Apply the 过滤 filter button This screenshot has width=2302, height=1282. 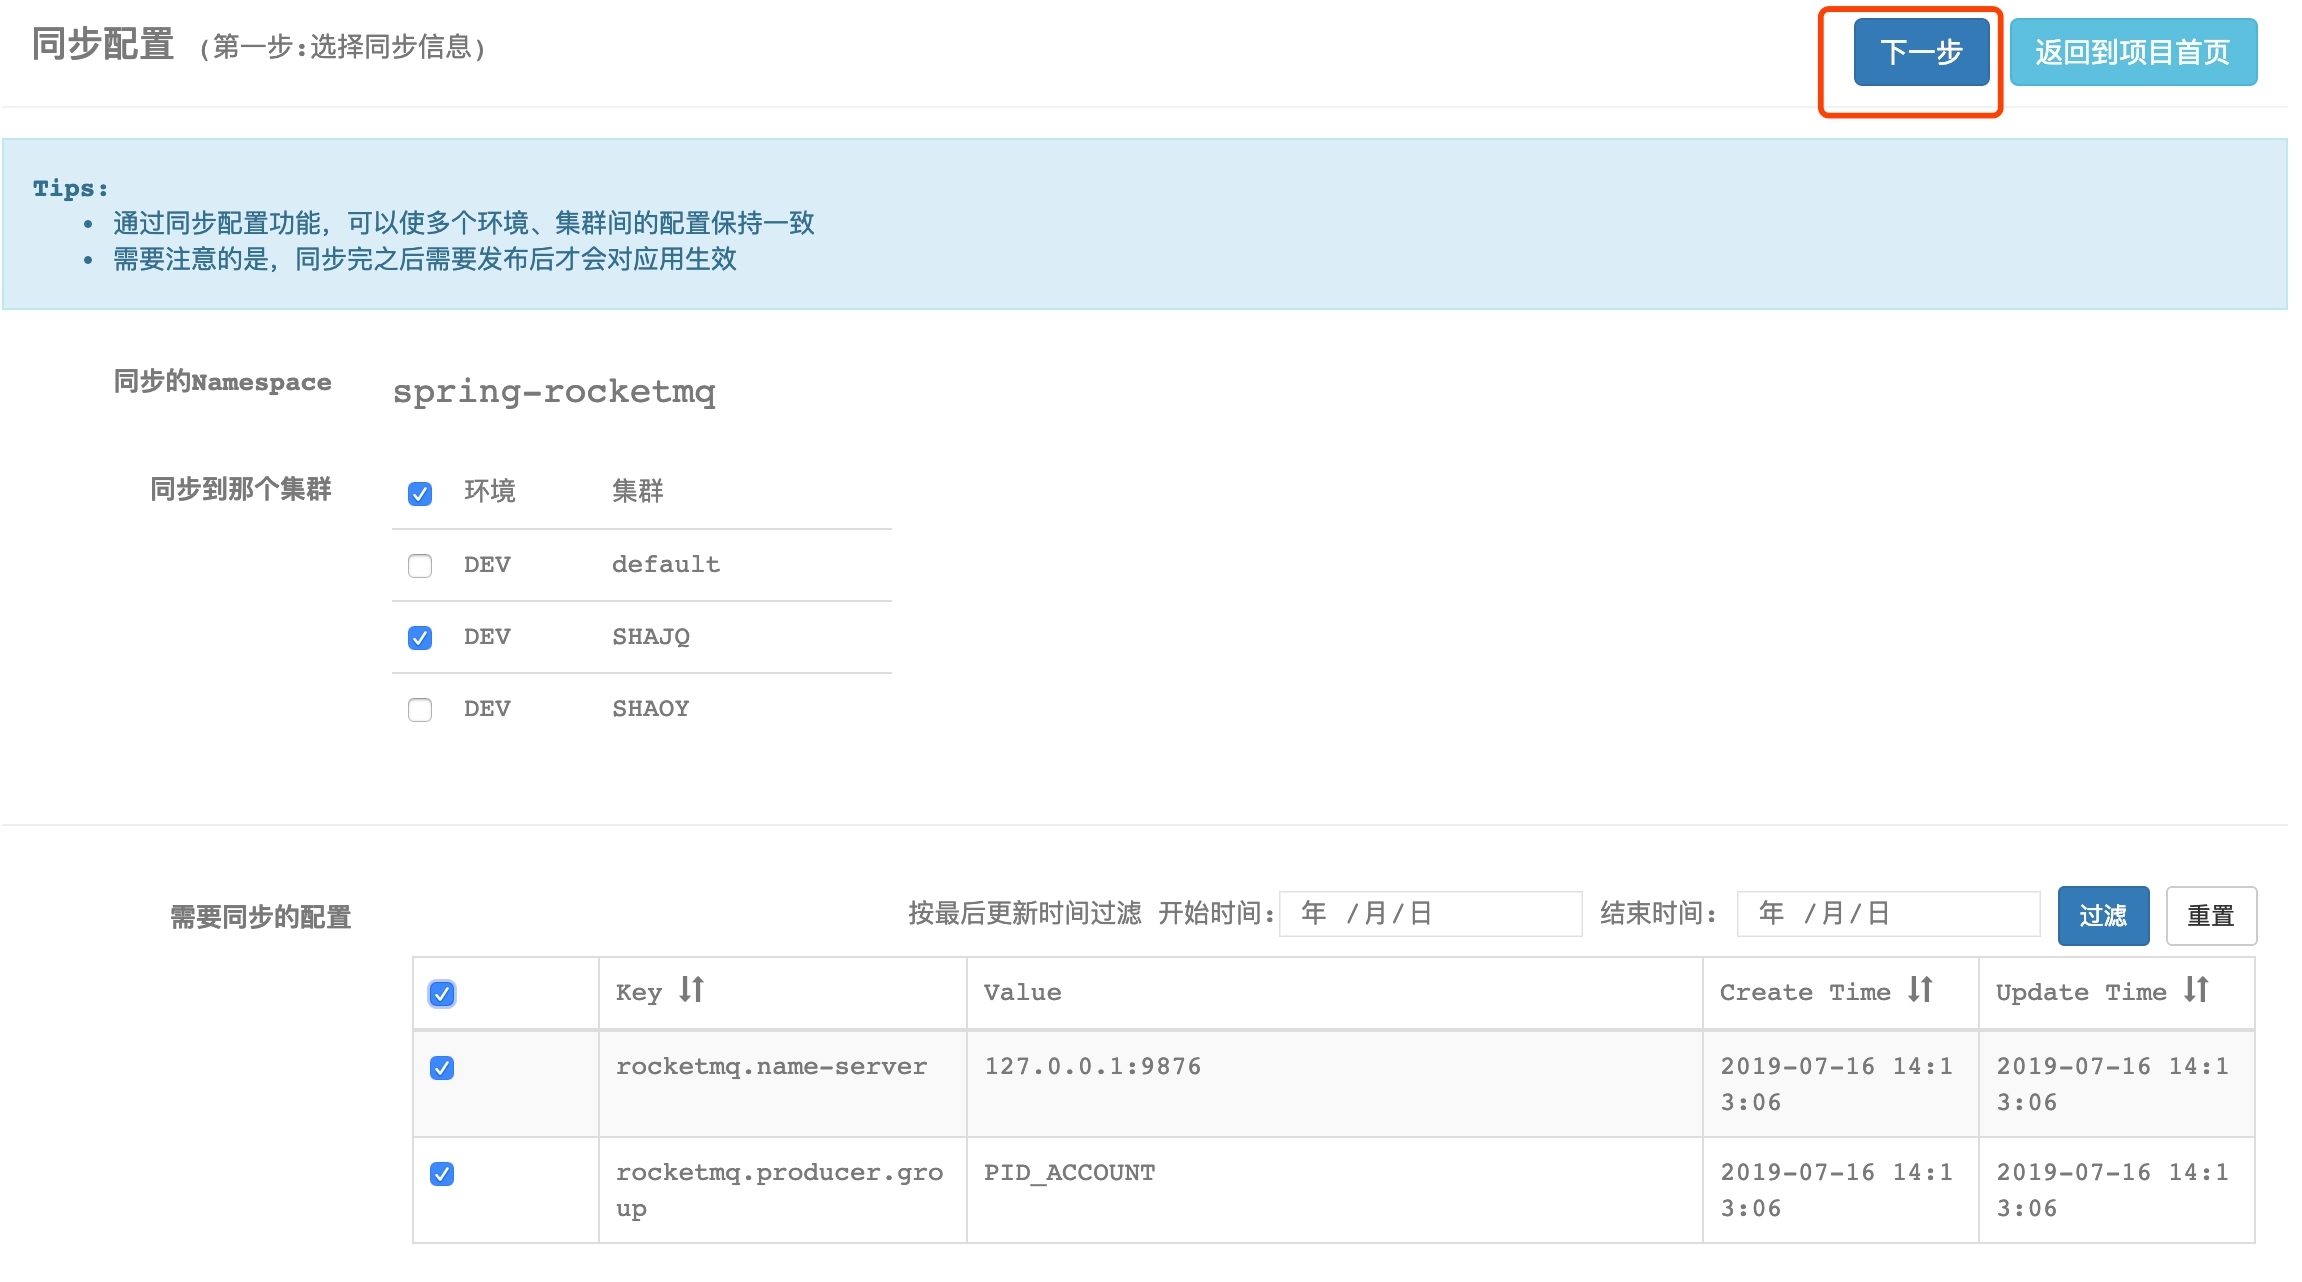[2103, 916]
